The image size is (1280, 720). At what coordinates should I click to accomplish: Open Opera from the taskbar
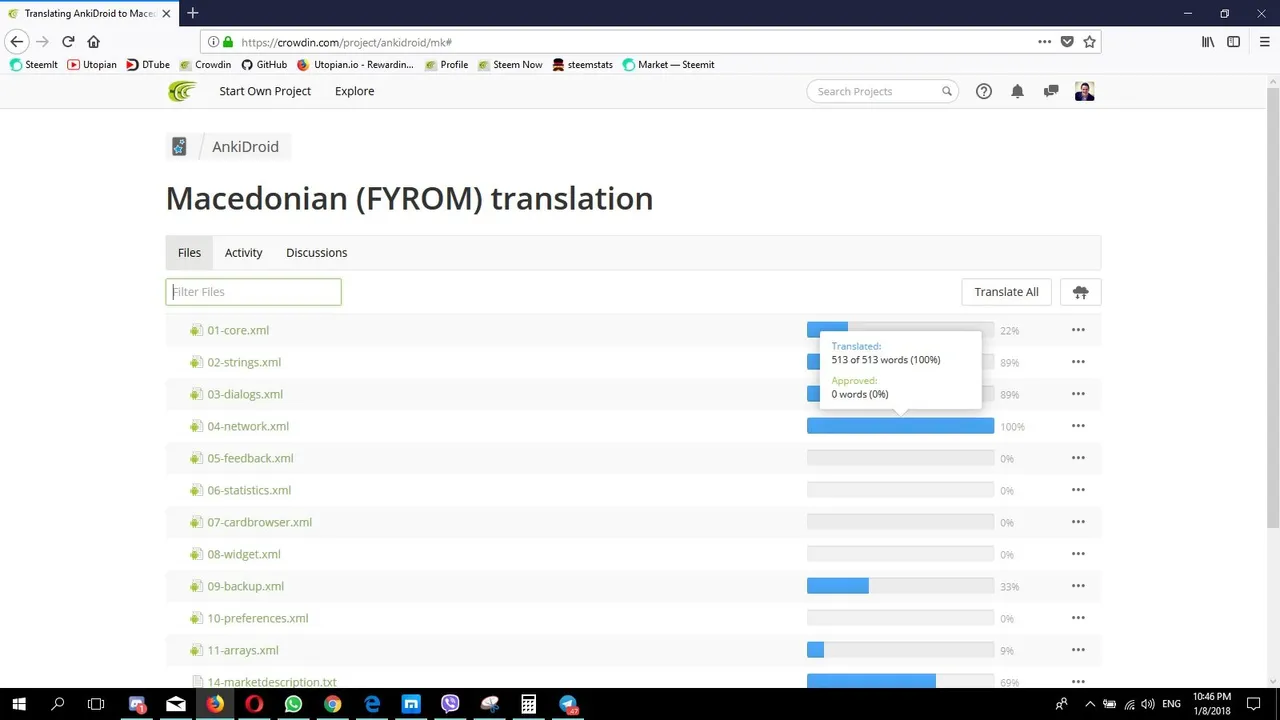pyautogui.click(x=254, y=704)
